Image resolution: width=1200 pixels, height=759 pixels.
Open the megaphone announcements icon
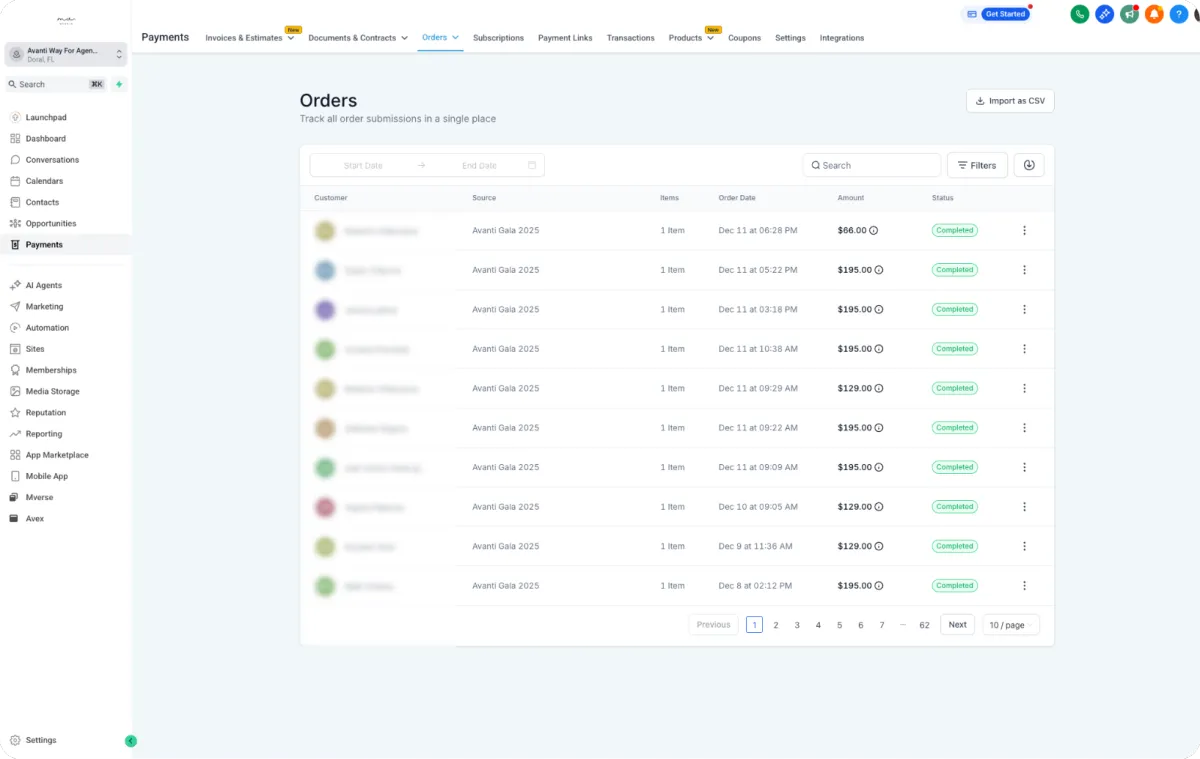pyautogui.click(x=1129, y=14)
